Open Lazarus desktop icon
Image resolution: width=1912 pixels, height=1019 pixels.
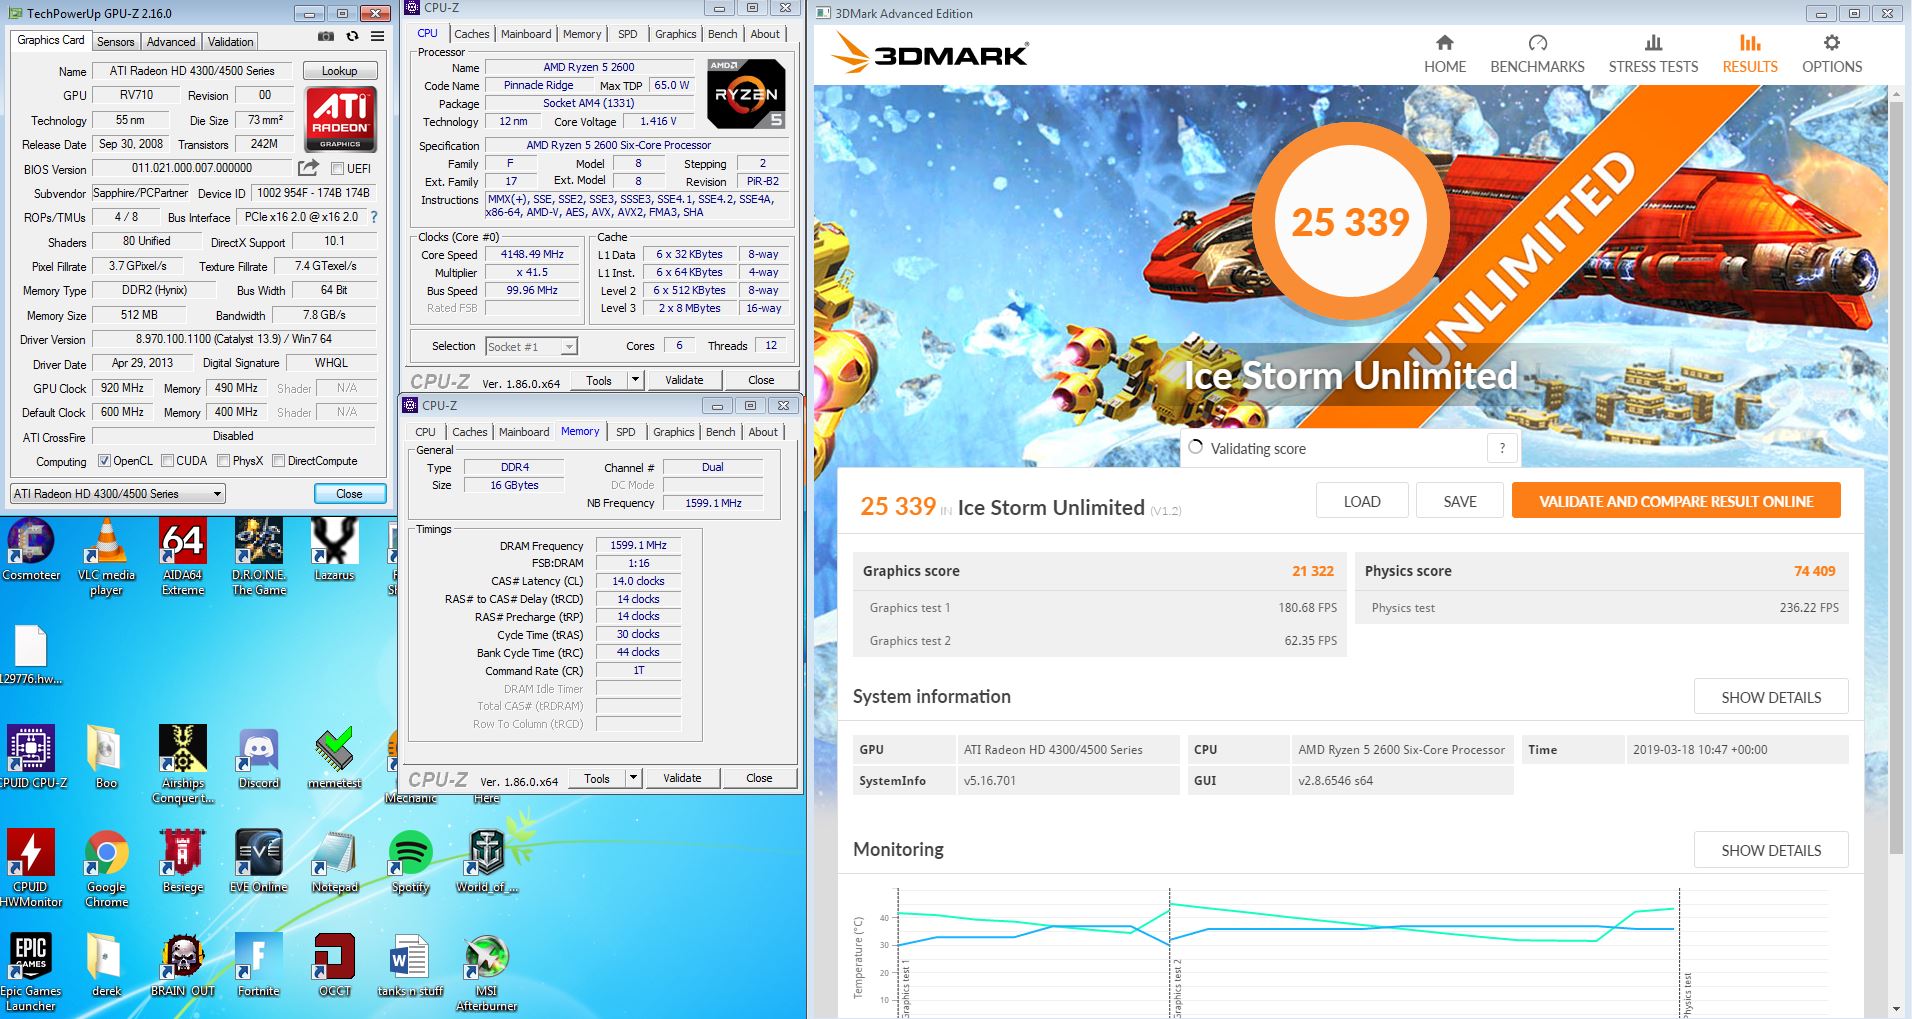coord(334,549)
